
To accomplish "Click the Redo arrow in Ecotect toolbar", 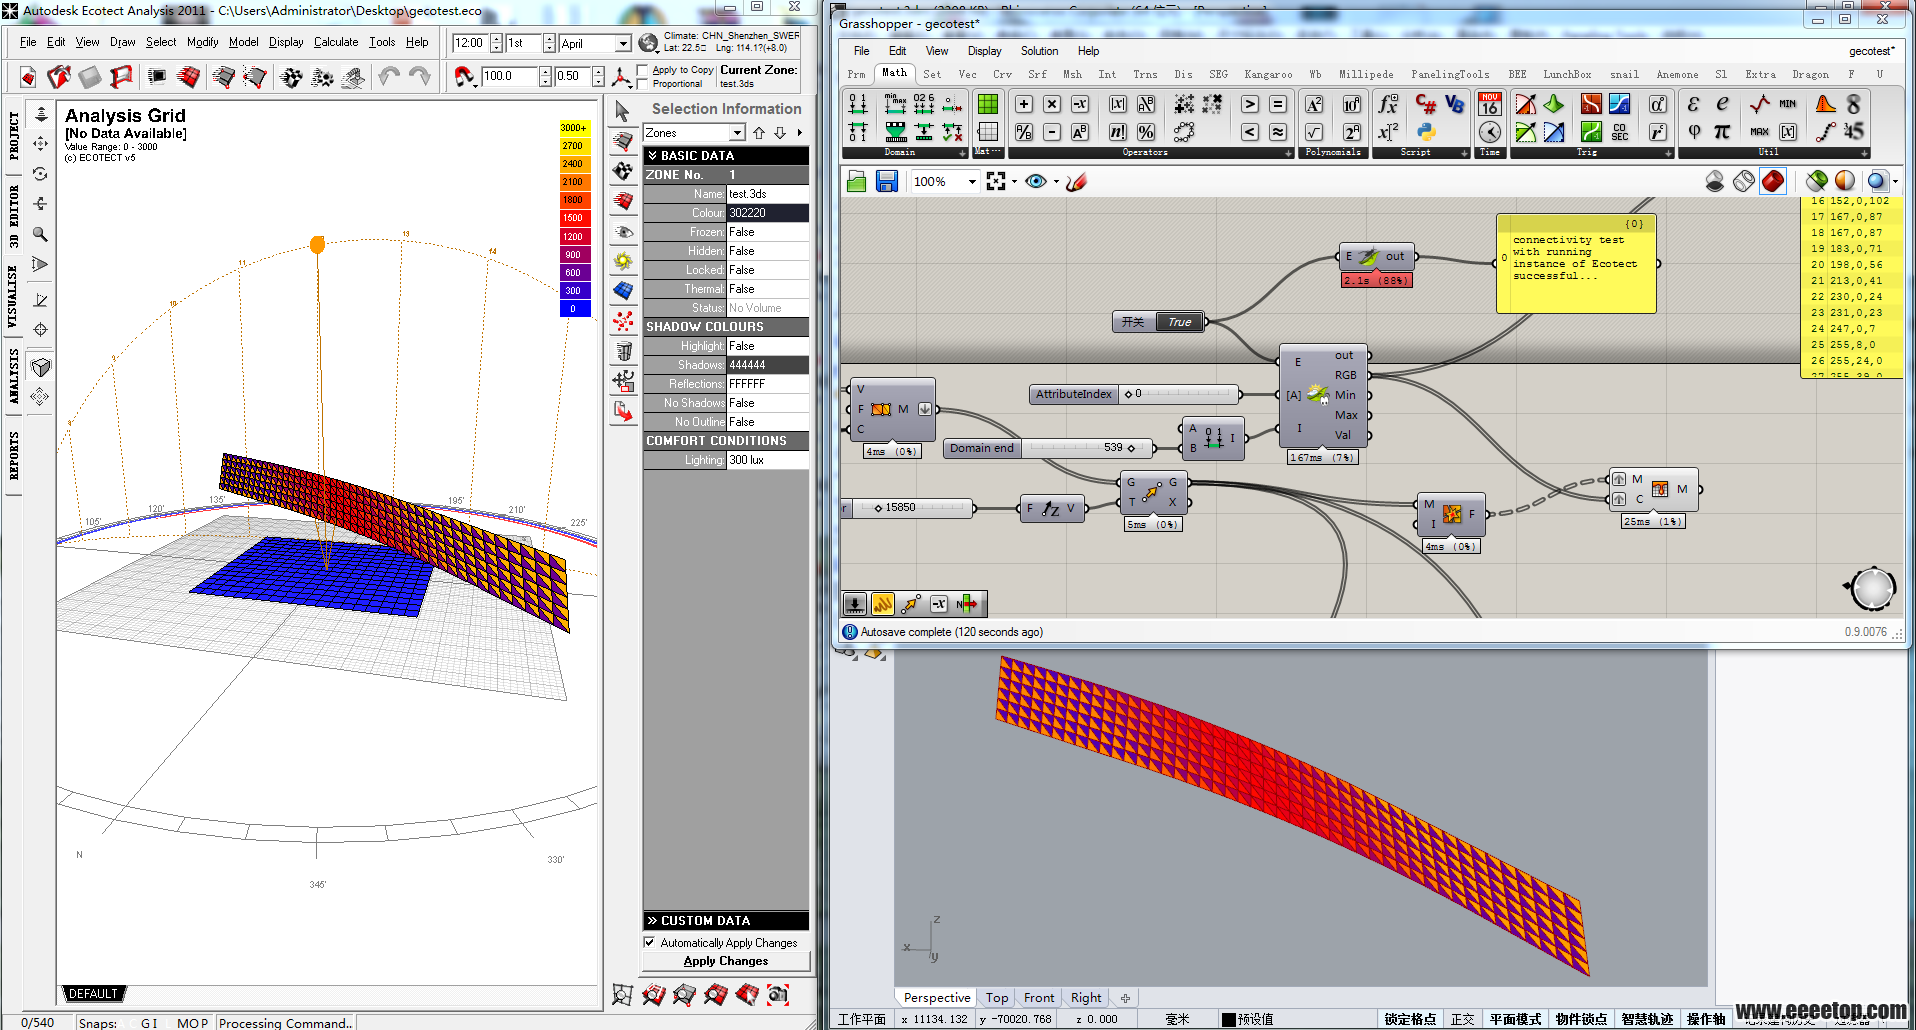I will point(420,76).
